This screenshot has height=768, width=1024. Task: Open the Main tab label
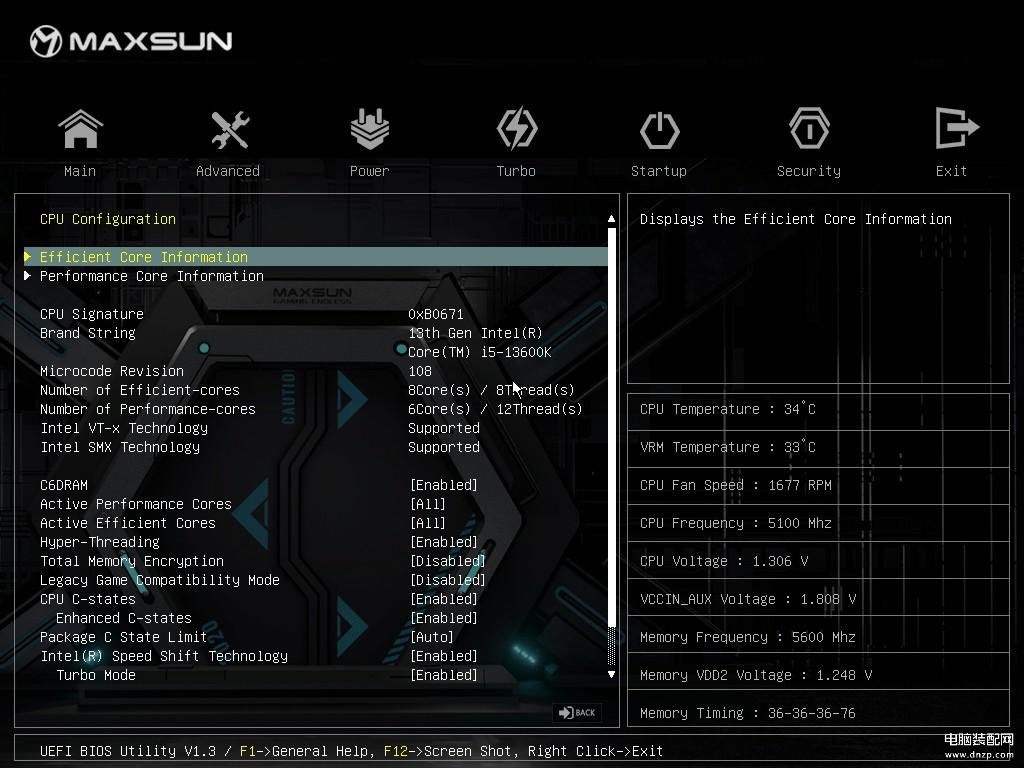80,171
